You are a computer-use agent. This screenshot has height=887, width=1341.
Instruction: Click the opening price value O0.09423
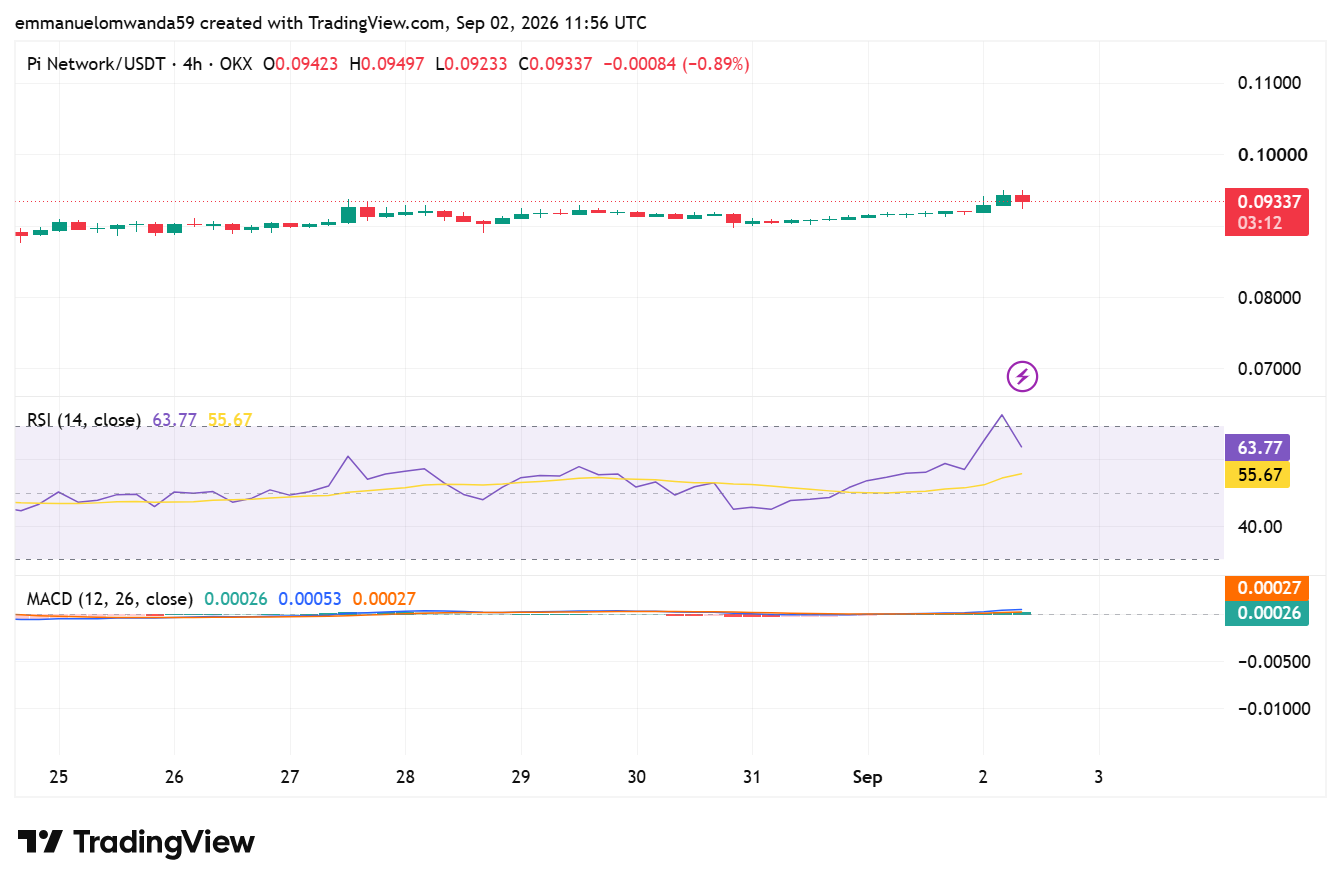(x=301, y=64)
